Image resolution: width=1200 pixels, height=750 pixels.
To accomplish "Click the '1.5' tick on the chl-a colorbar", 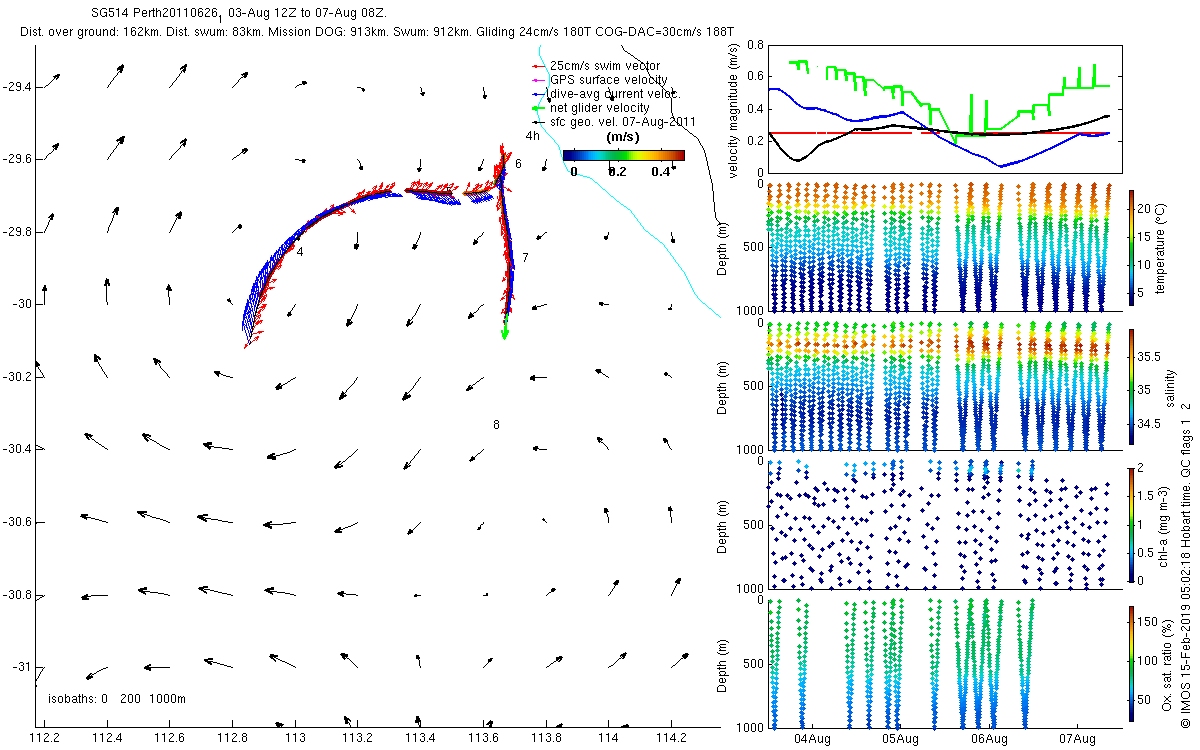I will 1147,495.
